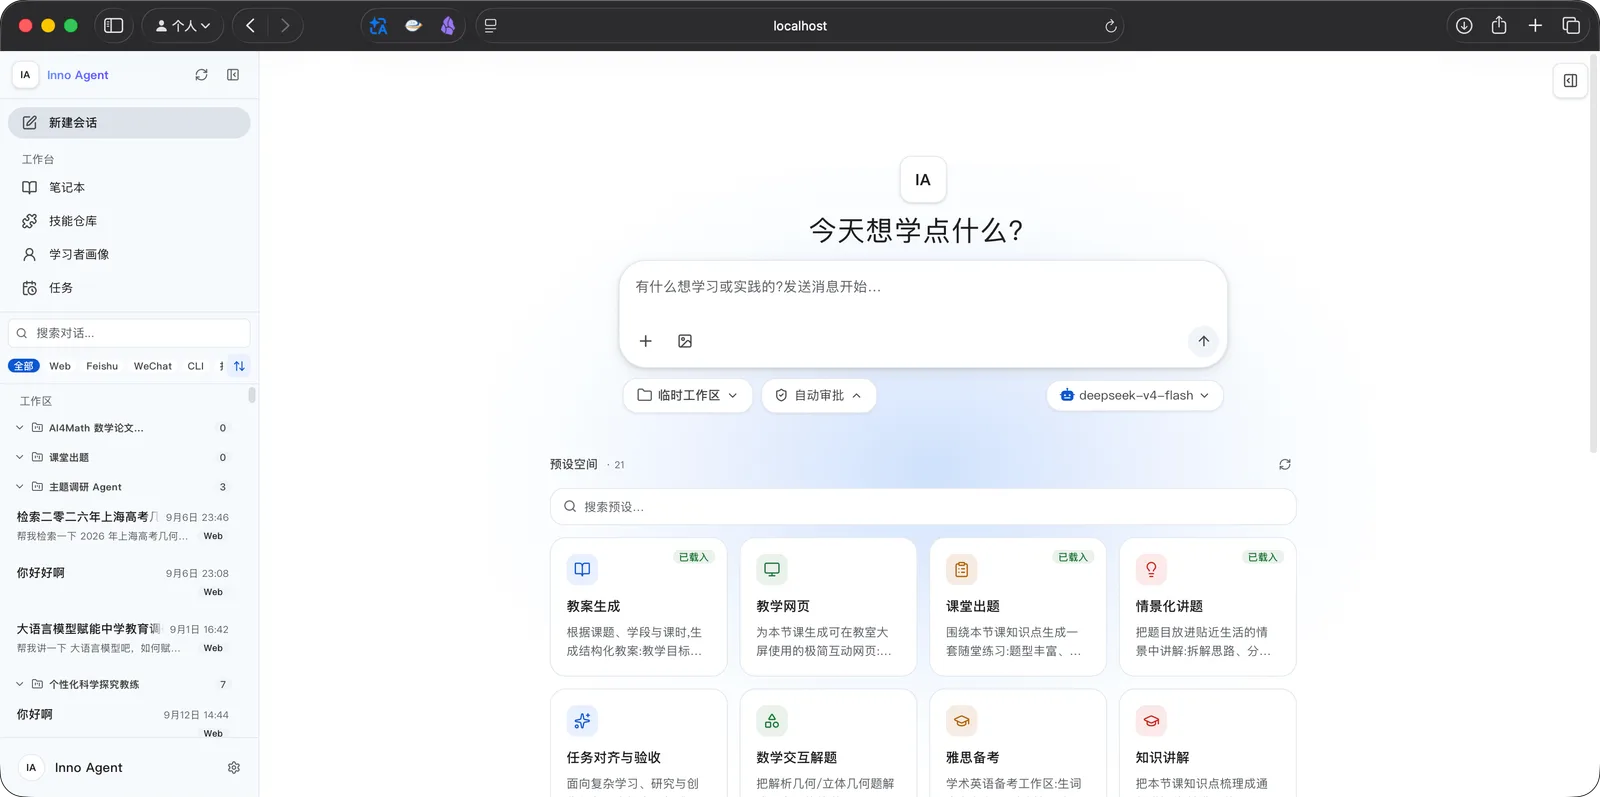Open the deepseek-v4-flash model selector

[x=1135, y=396]
